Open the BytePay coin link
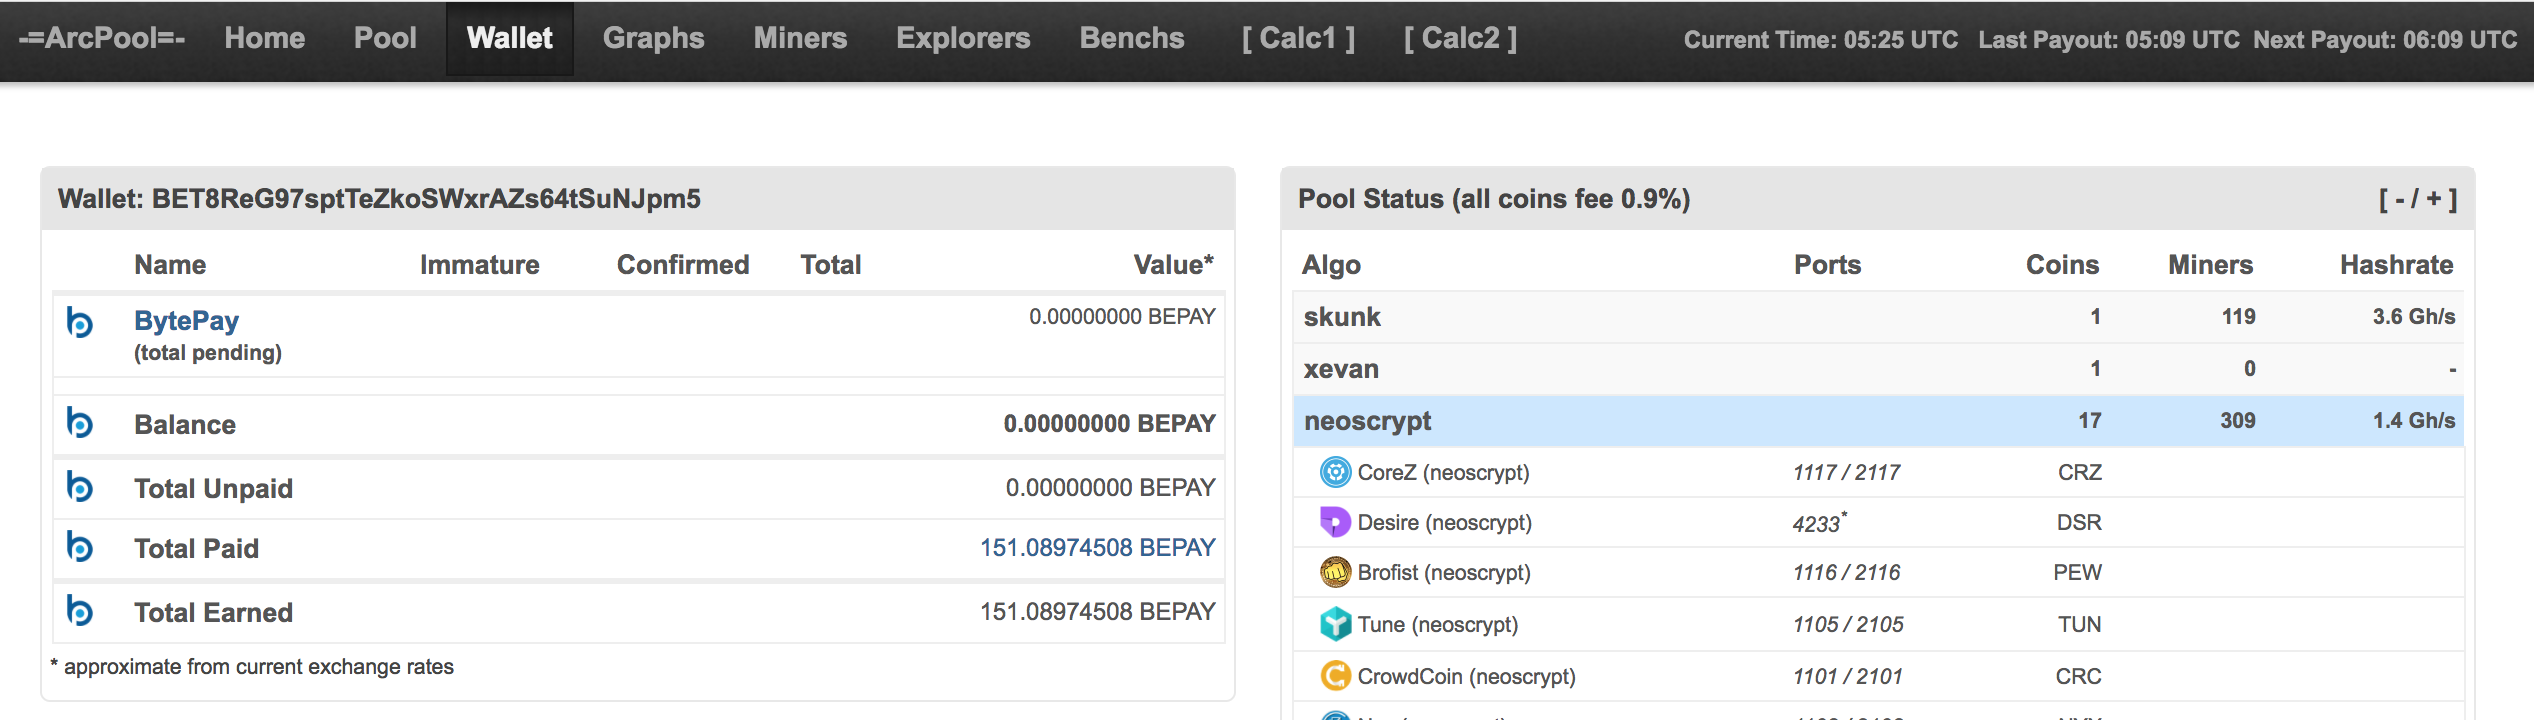 pyautogui.click(x=186, y=321)
